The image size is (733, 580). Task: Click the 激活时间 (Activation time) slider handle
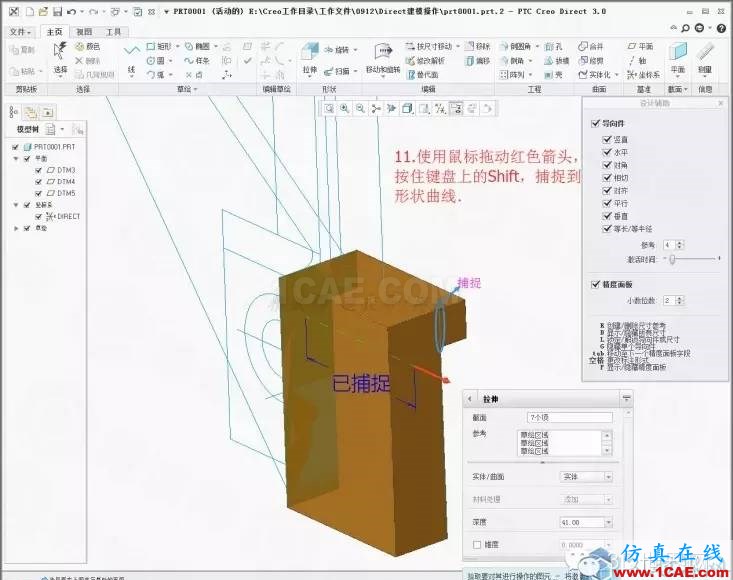tap(672, 258)
